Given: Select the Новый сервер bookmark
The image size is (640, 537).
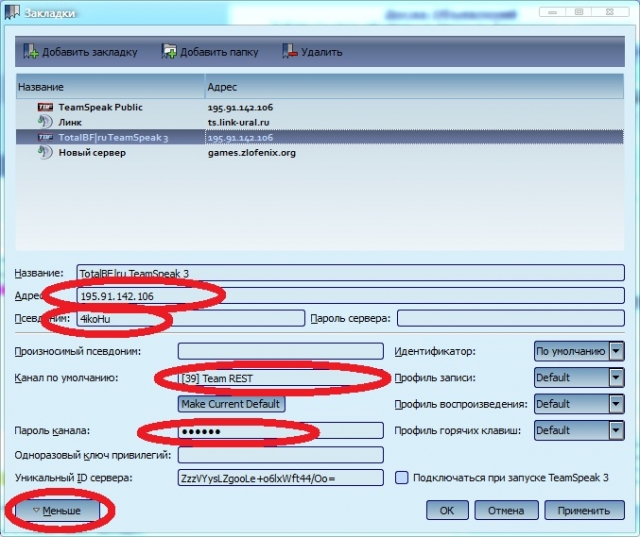Looking at the screenshot, I should (x=320, y=153).
